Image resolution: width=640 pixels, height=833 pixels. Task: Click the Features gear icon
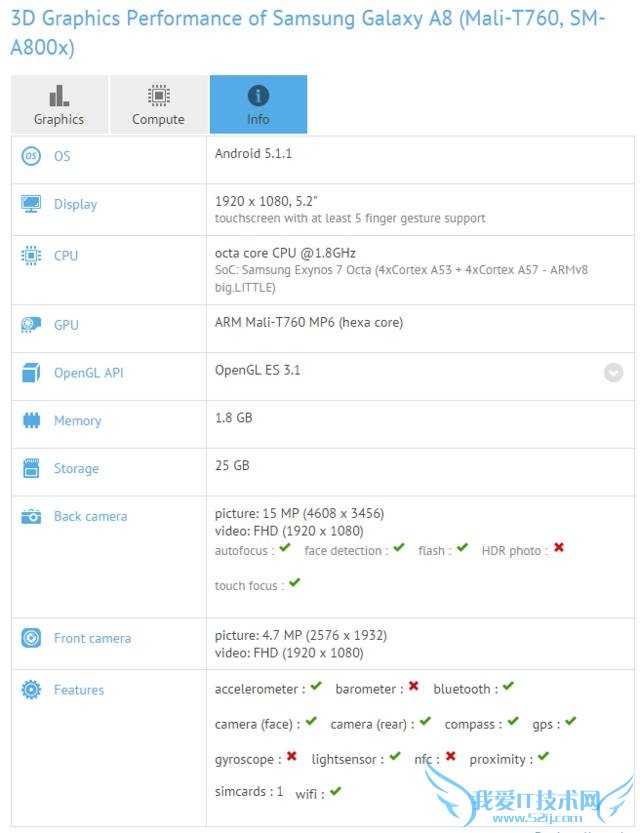coord(31,690)
